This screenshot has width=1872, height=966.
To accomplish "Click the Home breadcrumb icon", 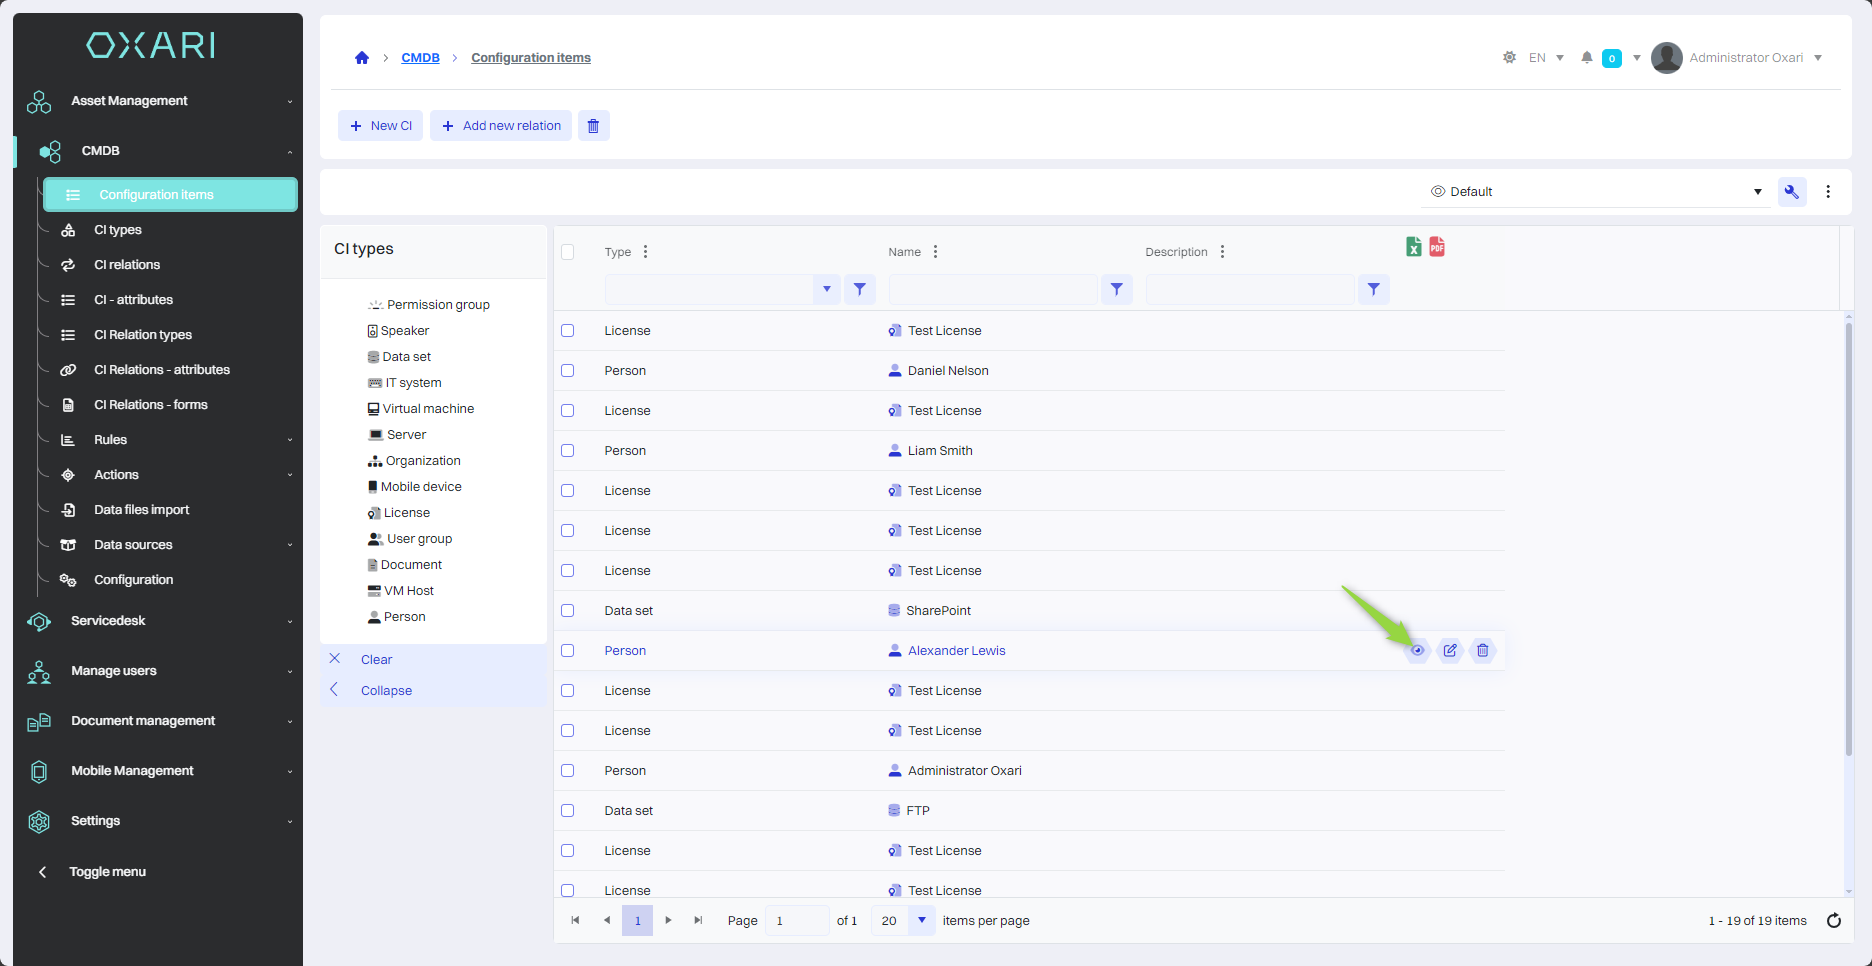I will pos(362,58).
